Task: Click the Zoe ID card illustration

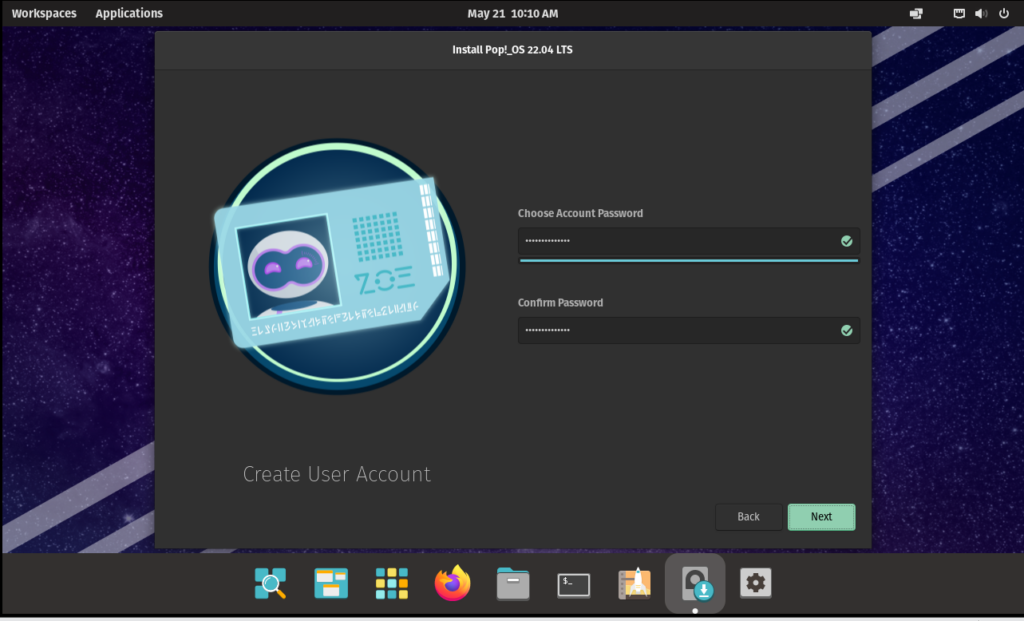Action: [333, 263]
